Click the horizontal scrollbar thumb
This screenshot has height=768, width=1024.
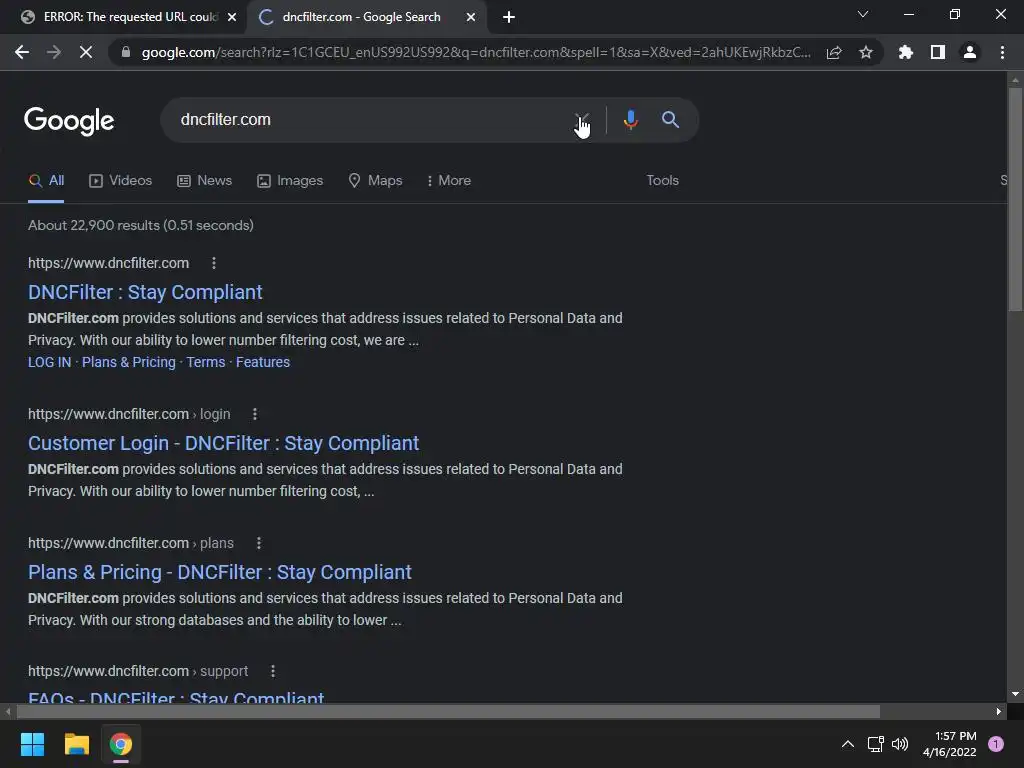[x=448, y=712]
